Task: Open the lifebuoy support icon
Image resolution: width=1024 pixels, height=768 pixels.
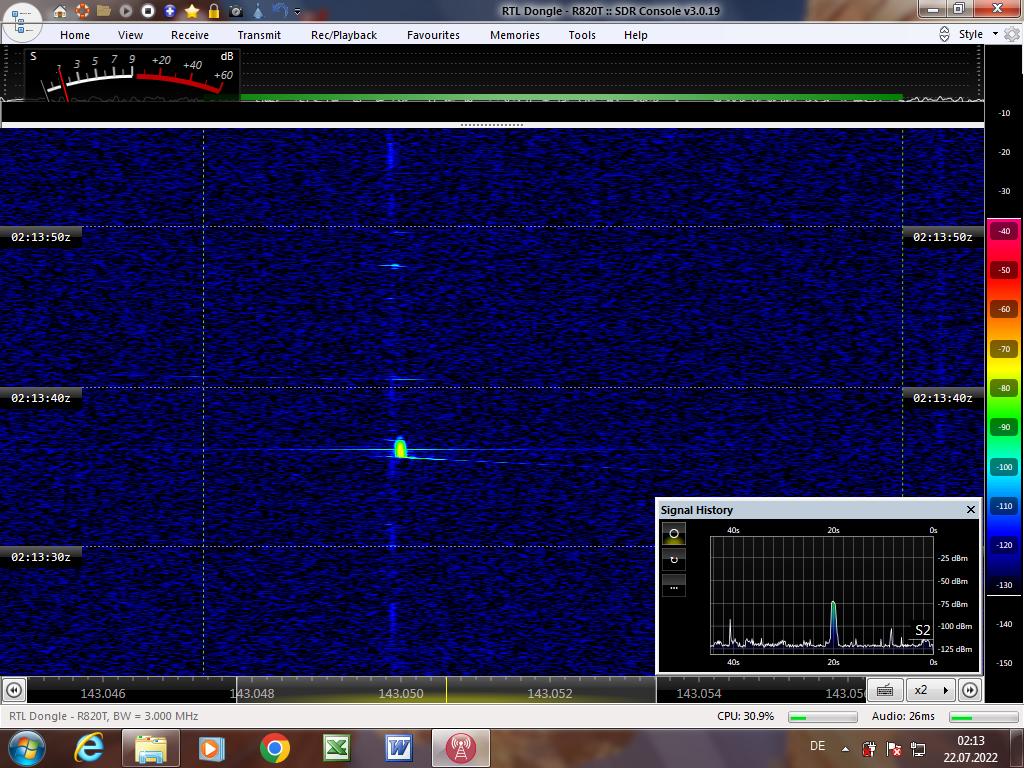Action: [x=82, y=11]
